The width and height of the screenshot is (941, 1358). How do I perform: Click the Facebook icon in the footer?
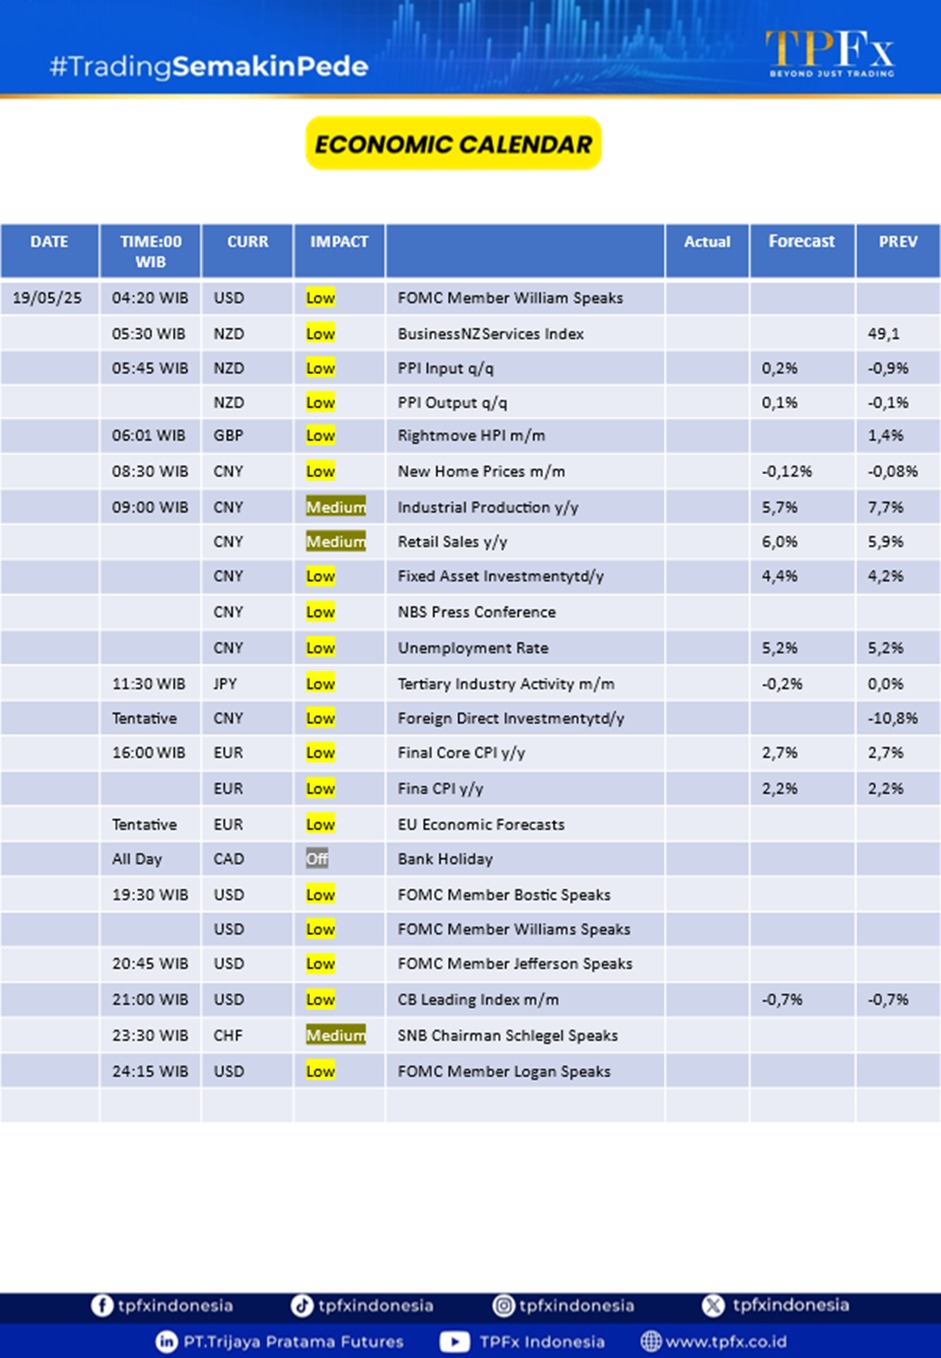click(102, 1305)
